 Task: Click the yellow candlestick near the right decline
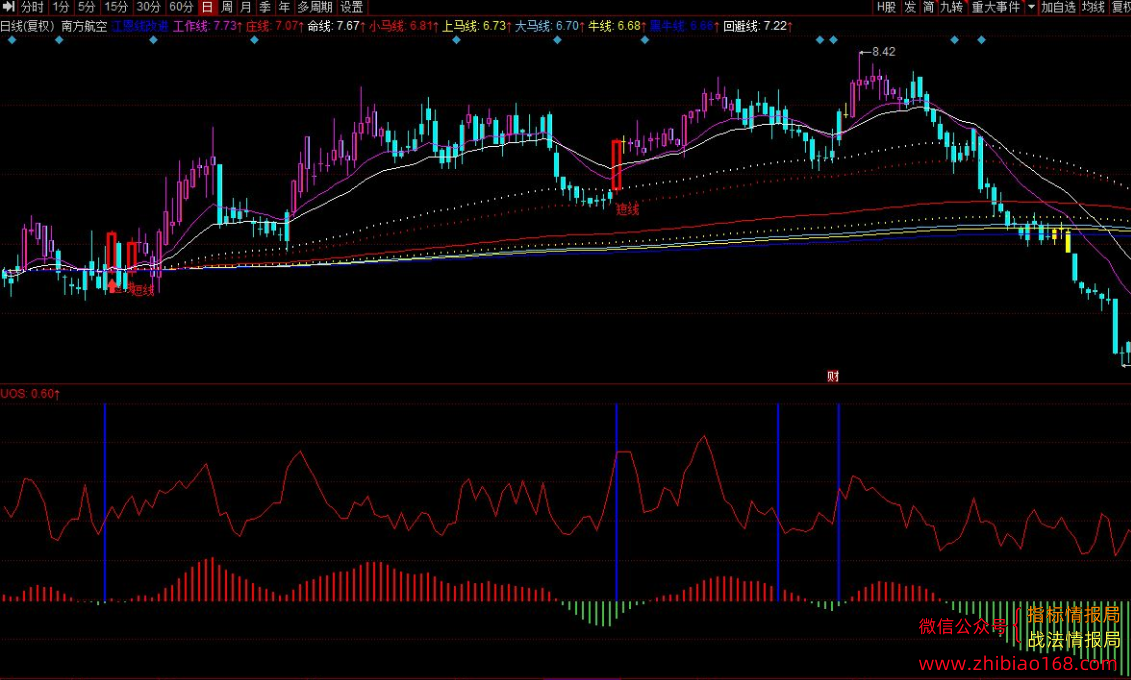1068,239
